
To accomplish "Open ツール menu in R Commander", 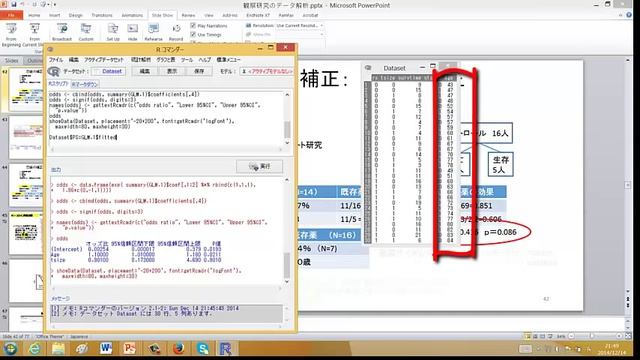I will [187, 60].
